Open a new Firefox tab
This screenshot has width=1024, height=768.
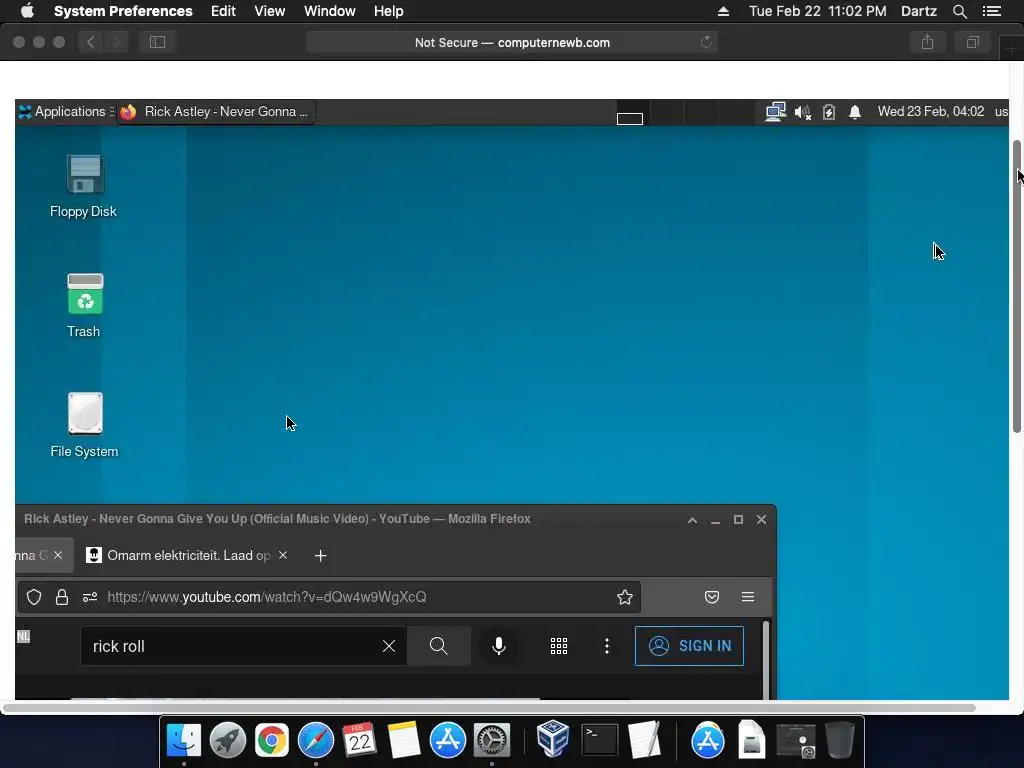coord(321,556)
